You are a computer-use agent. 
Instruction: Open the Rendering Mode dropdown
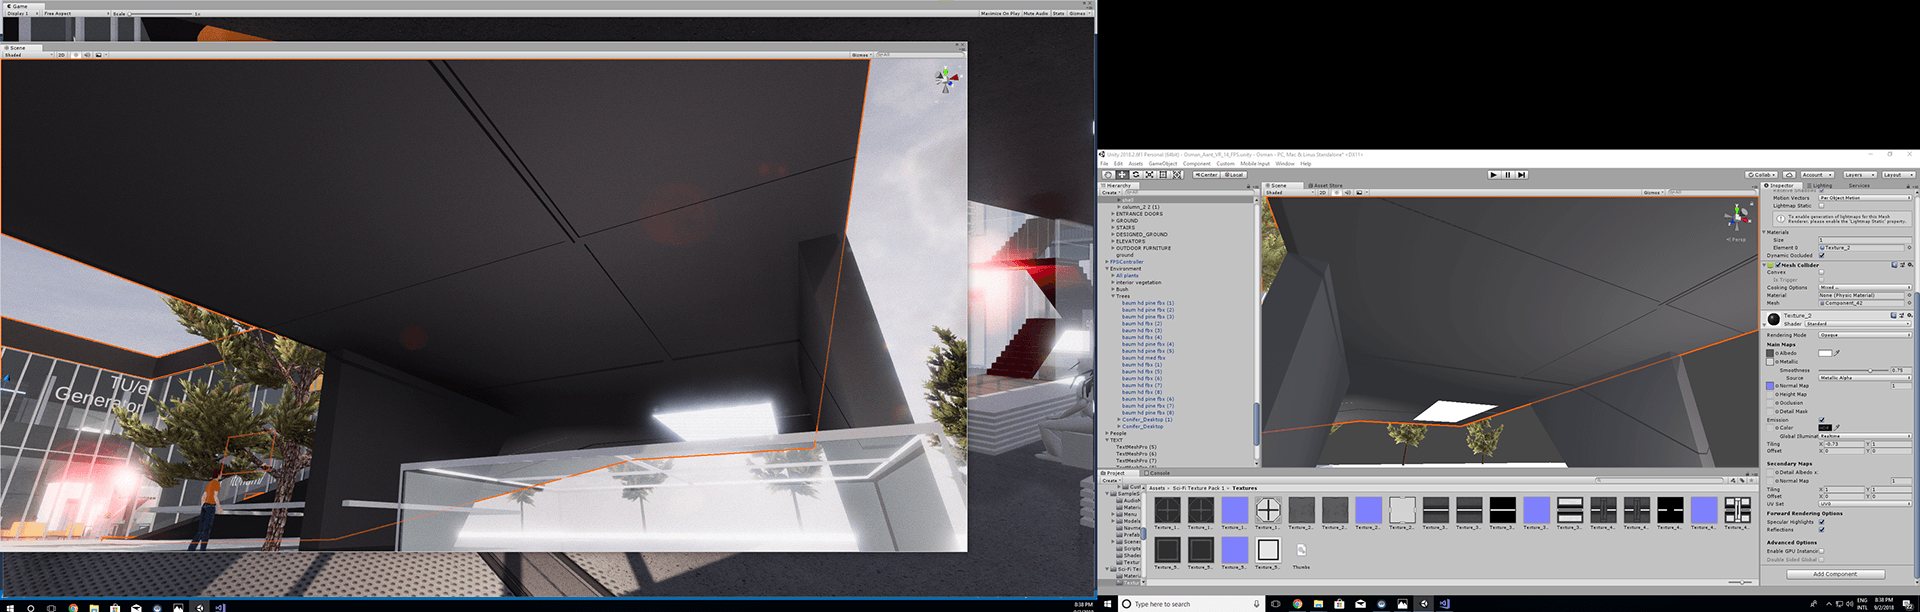pos(1864,335)
